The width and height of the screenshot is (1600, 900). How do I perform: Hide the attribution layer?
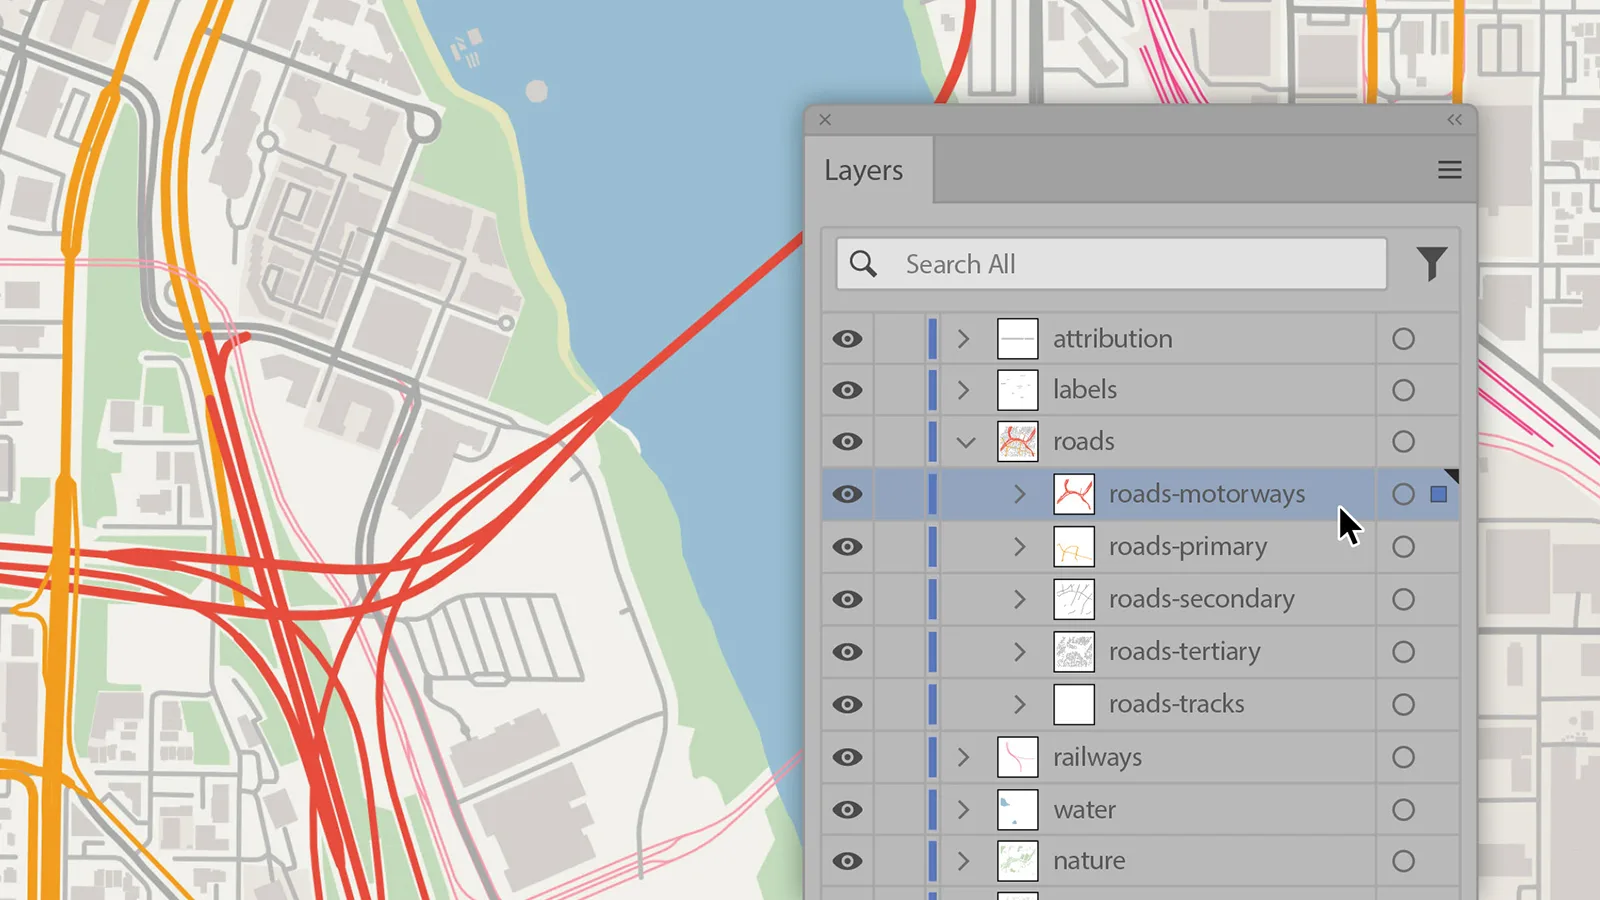tap(847, 339)
